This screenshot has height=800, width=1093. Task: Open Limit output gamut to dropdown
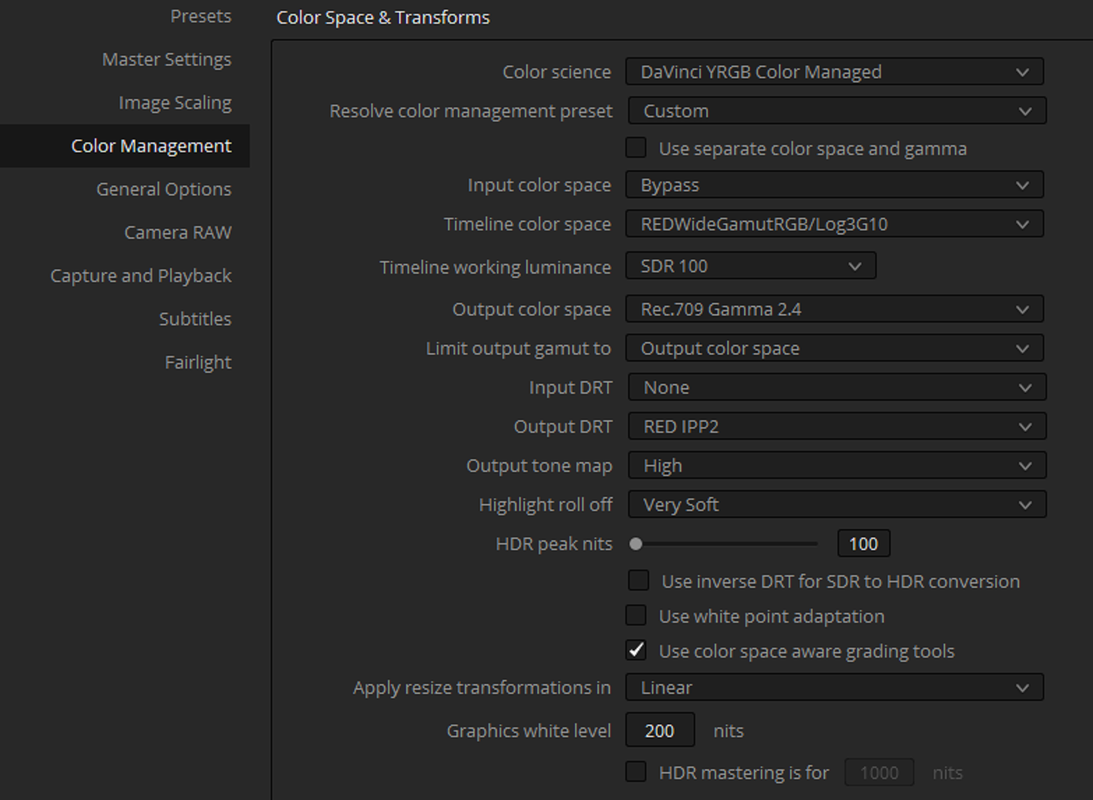(834, 348)
